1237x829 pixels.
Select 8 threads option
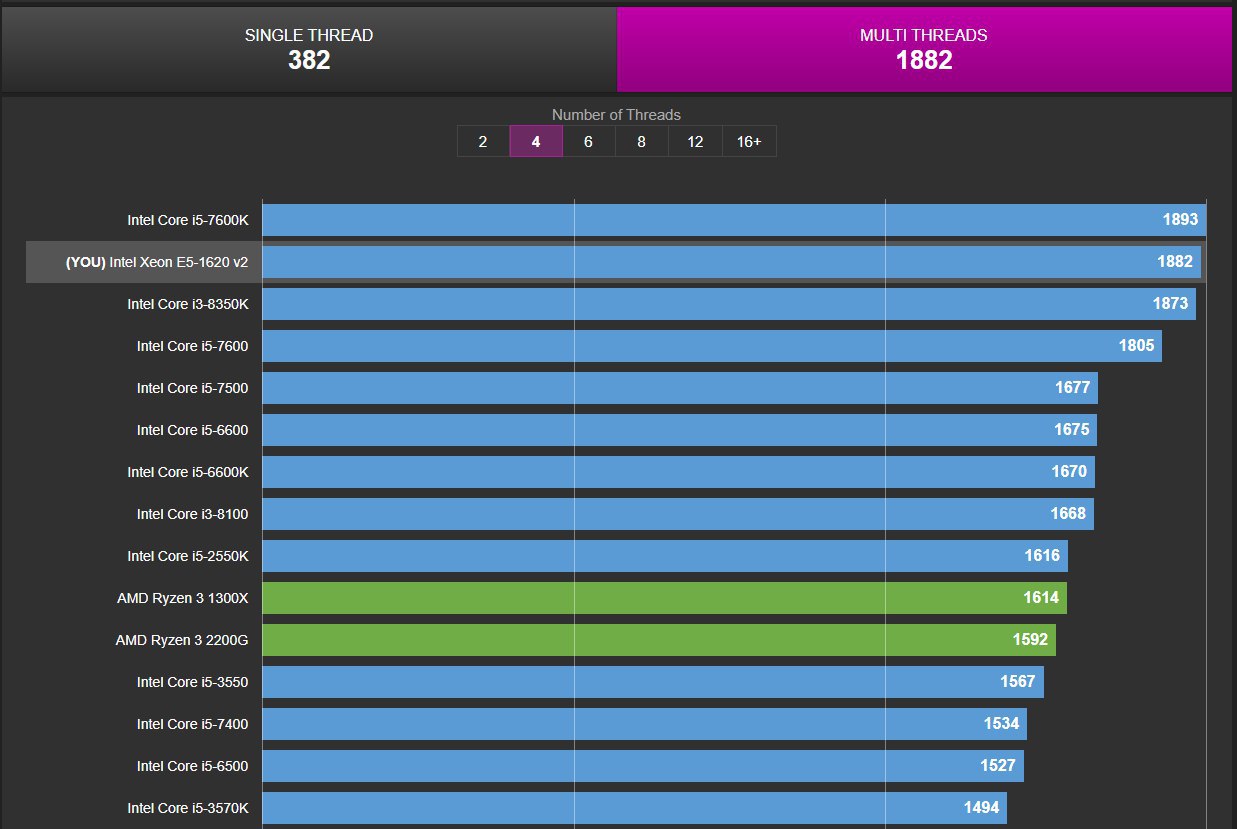(642, 141)
